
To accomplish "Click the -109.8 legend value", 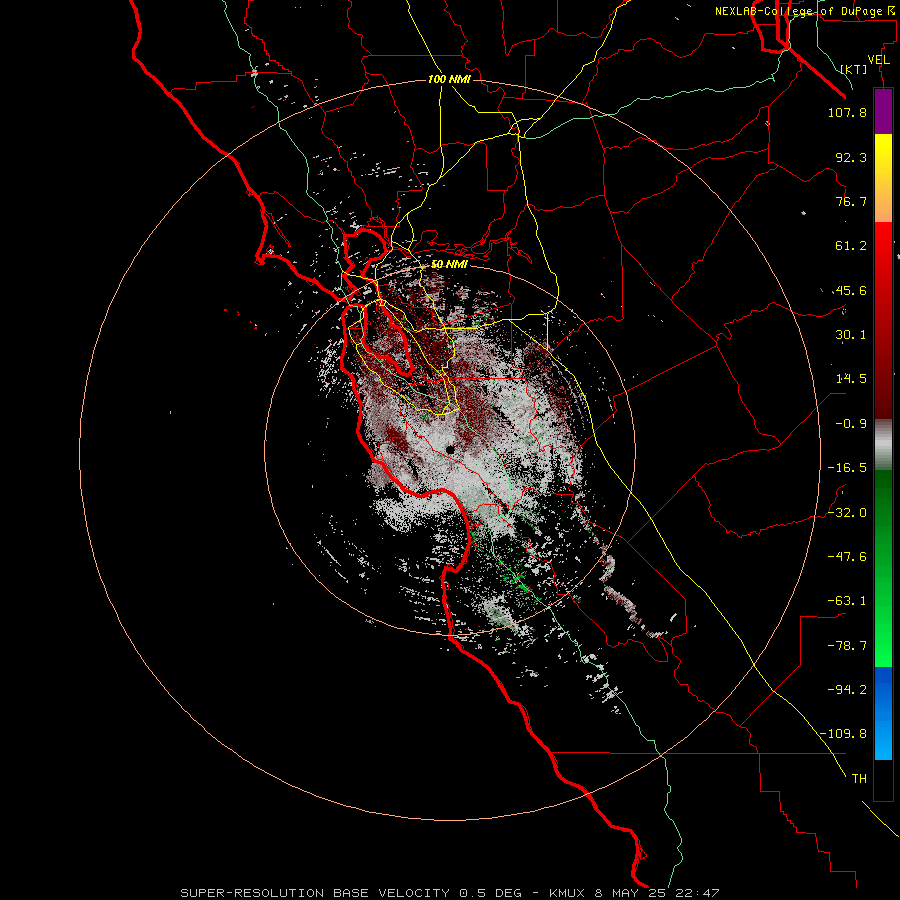I will point(844,734).
